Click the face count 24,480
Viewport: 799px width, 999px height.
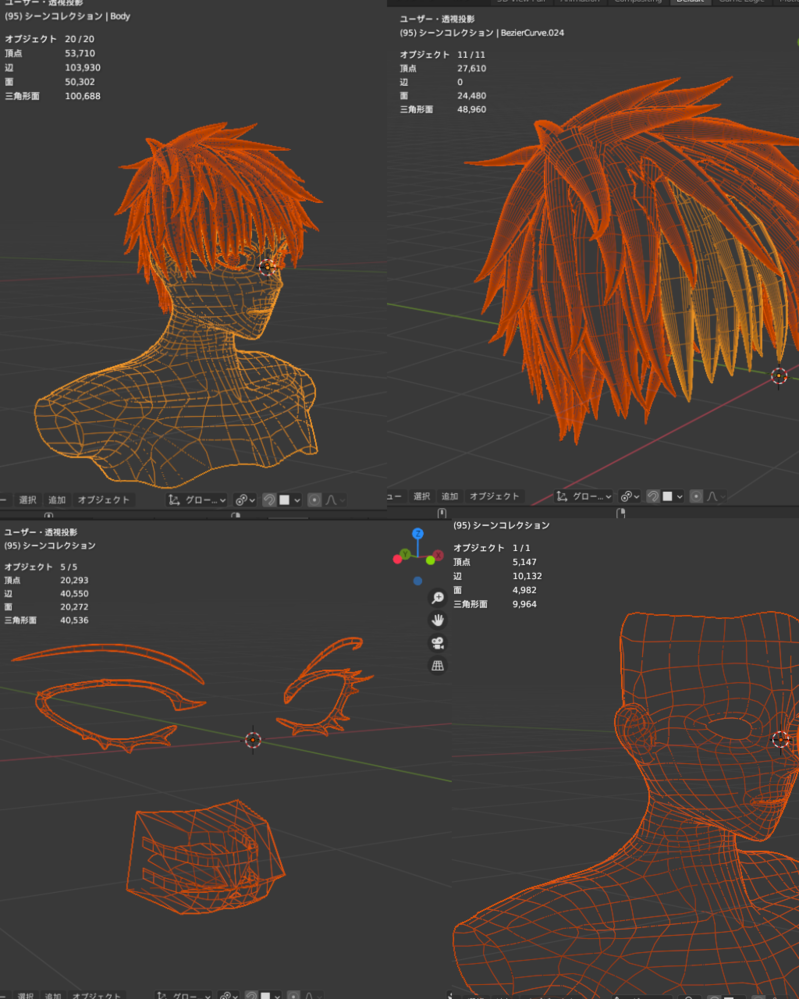[x=471, y=96]
